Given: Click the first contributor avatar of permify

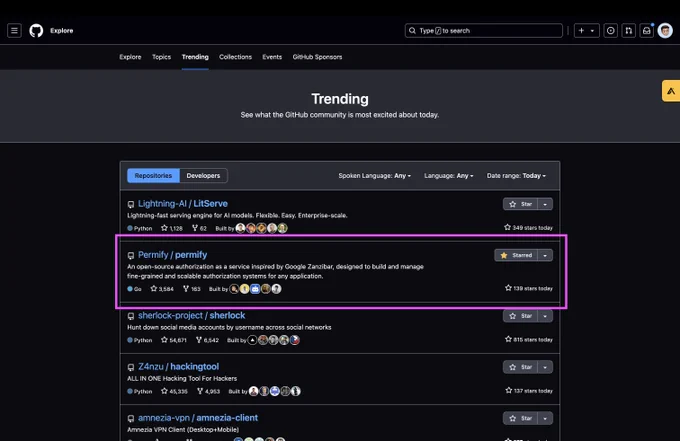Looking at the screenshot, I should (234, 289).
